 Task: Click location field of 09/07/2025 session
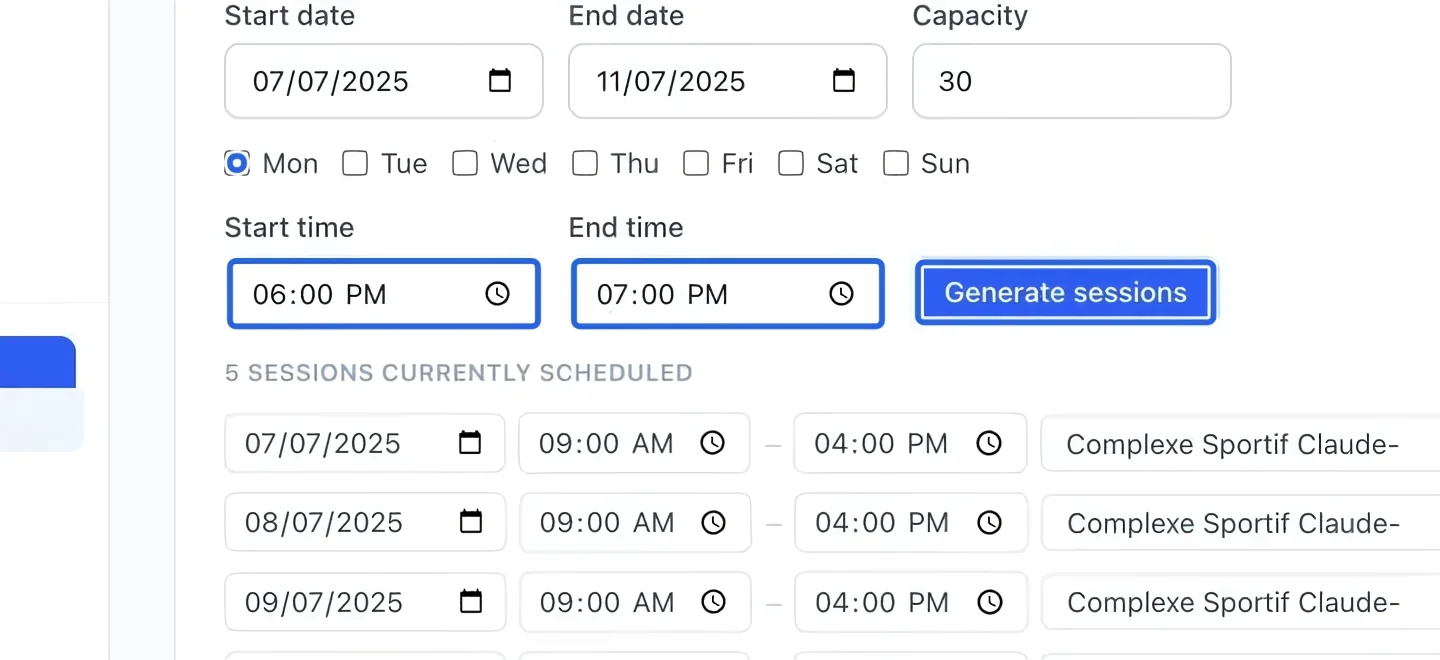point(1241,602)
